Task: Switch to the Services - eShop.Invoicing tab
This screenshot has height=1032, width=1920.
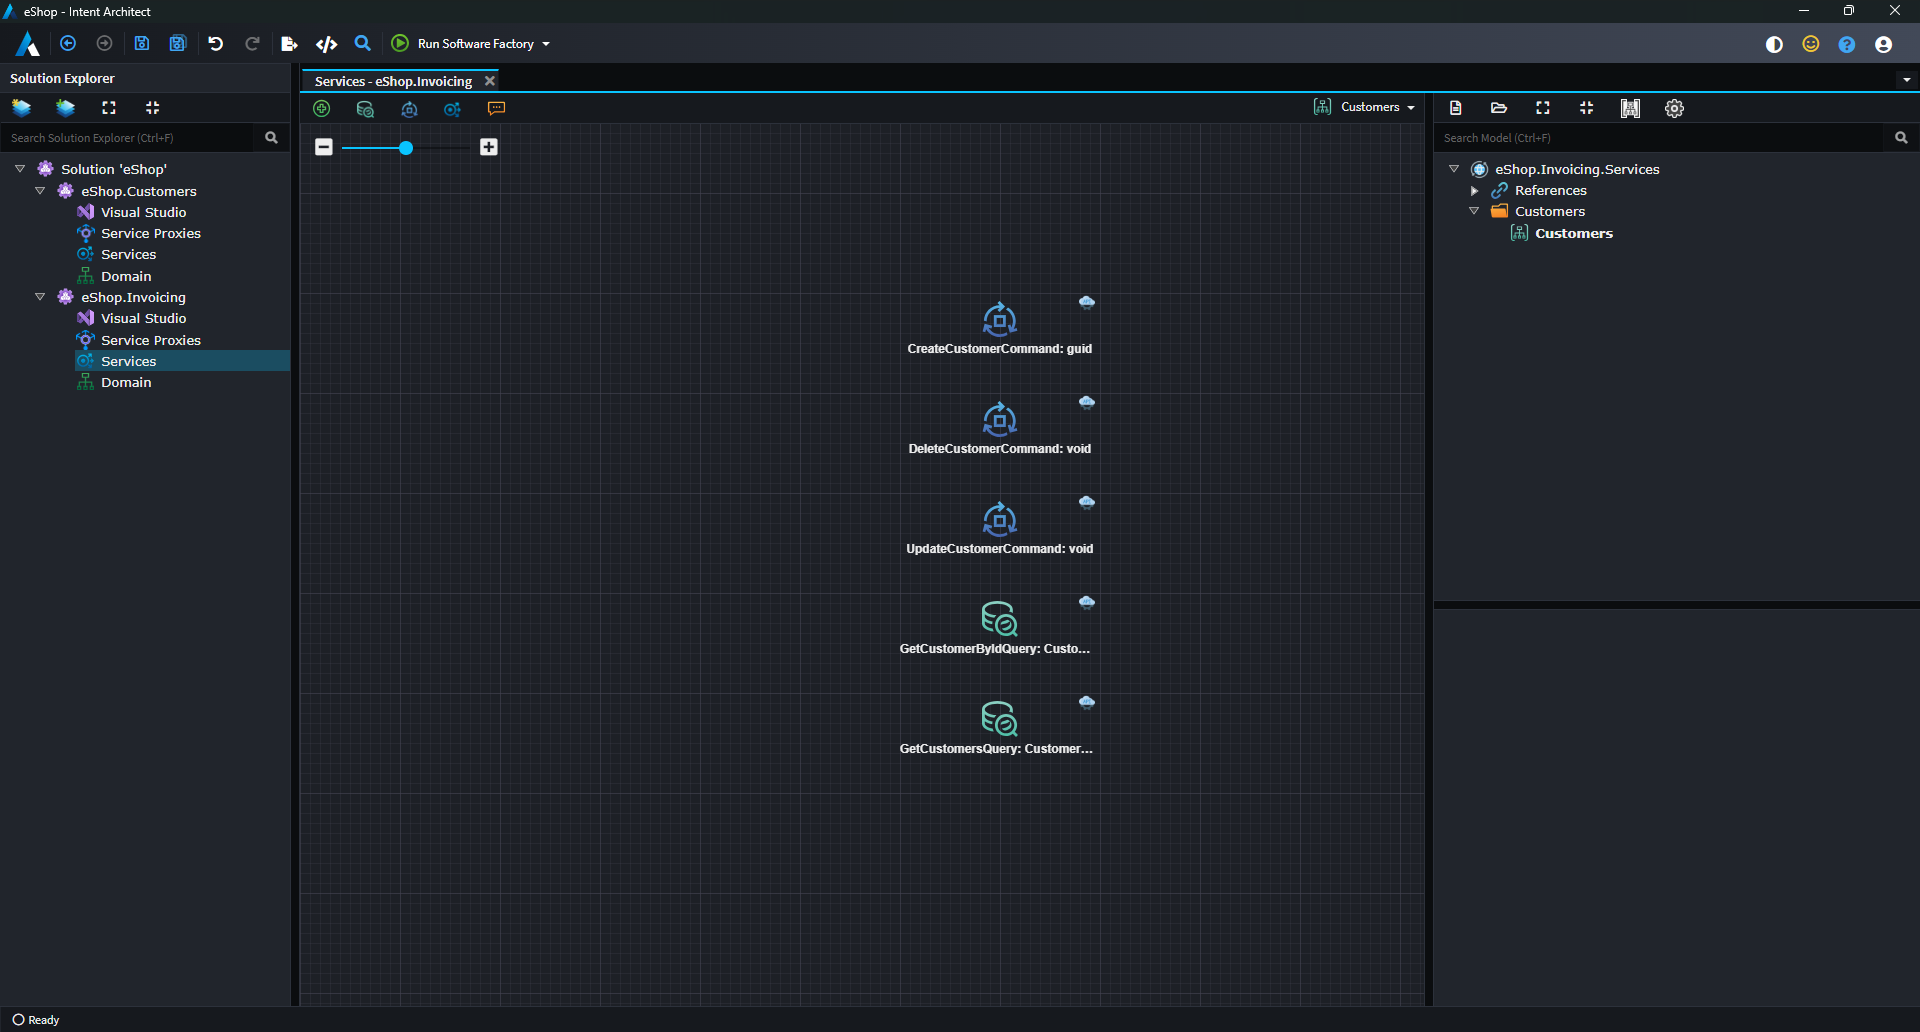Action: tap(393, 81)
